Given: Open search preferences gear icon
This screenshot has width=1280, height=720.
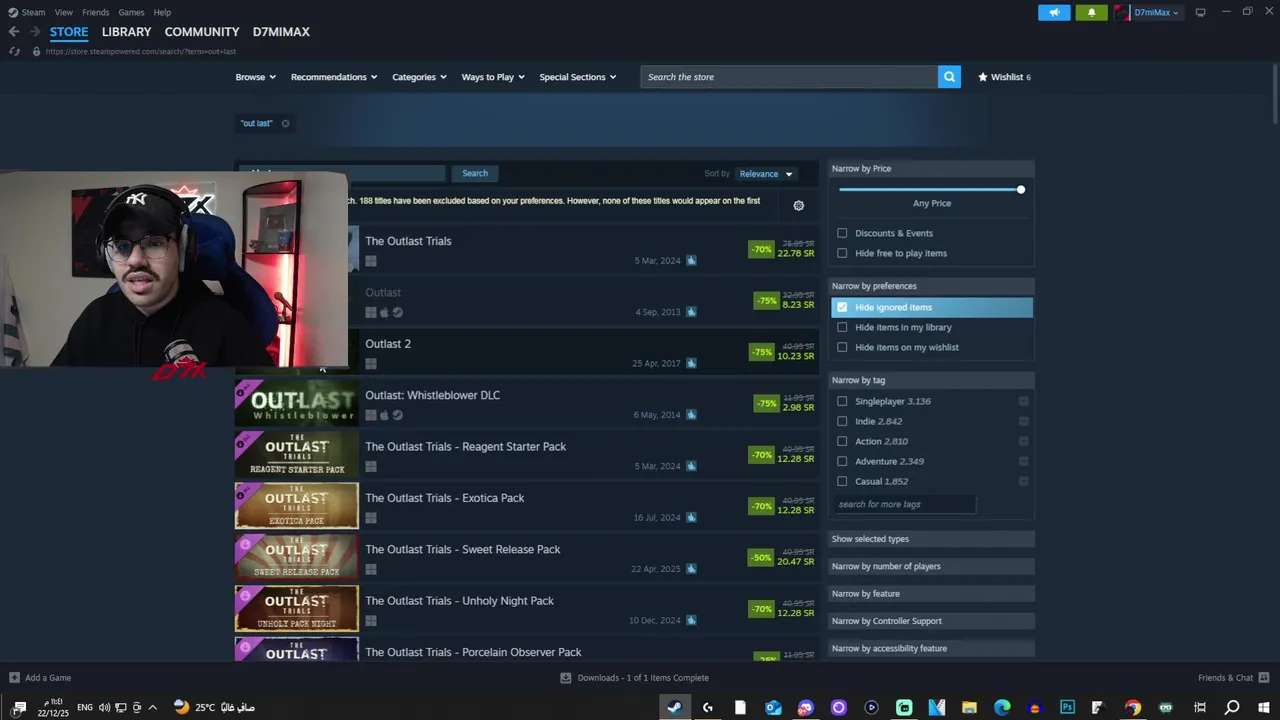Looking at the screenshot, I should pyautogui.click(x=798, y=205).
